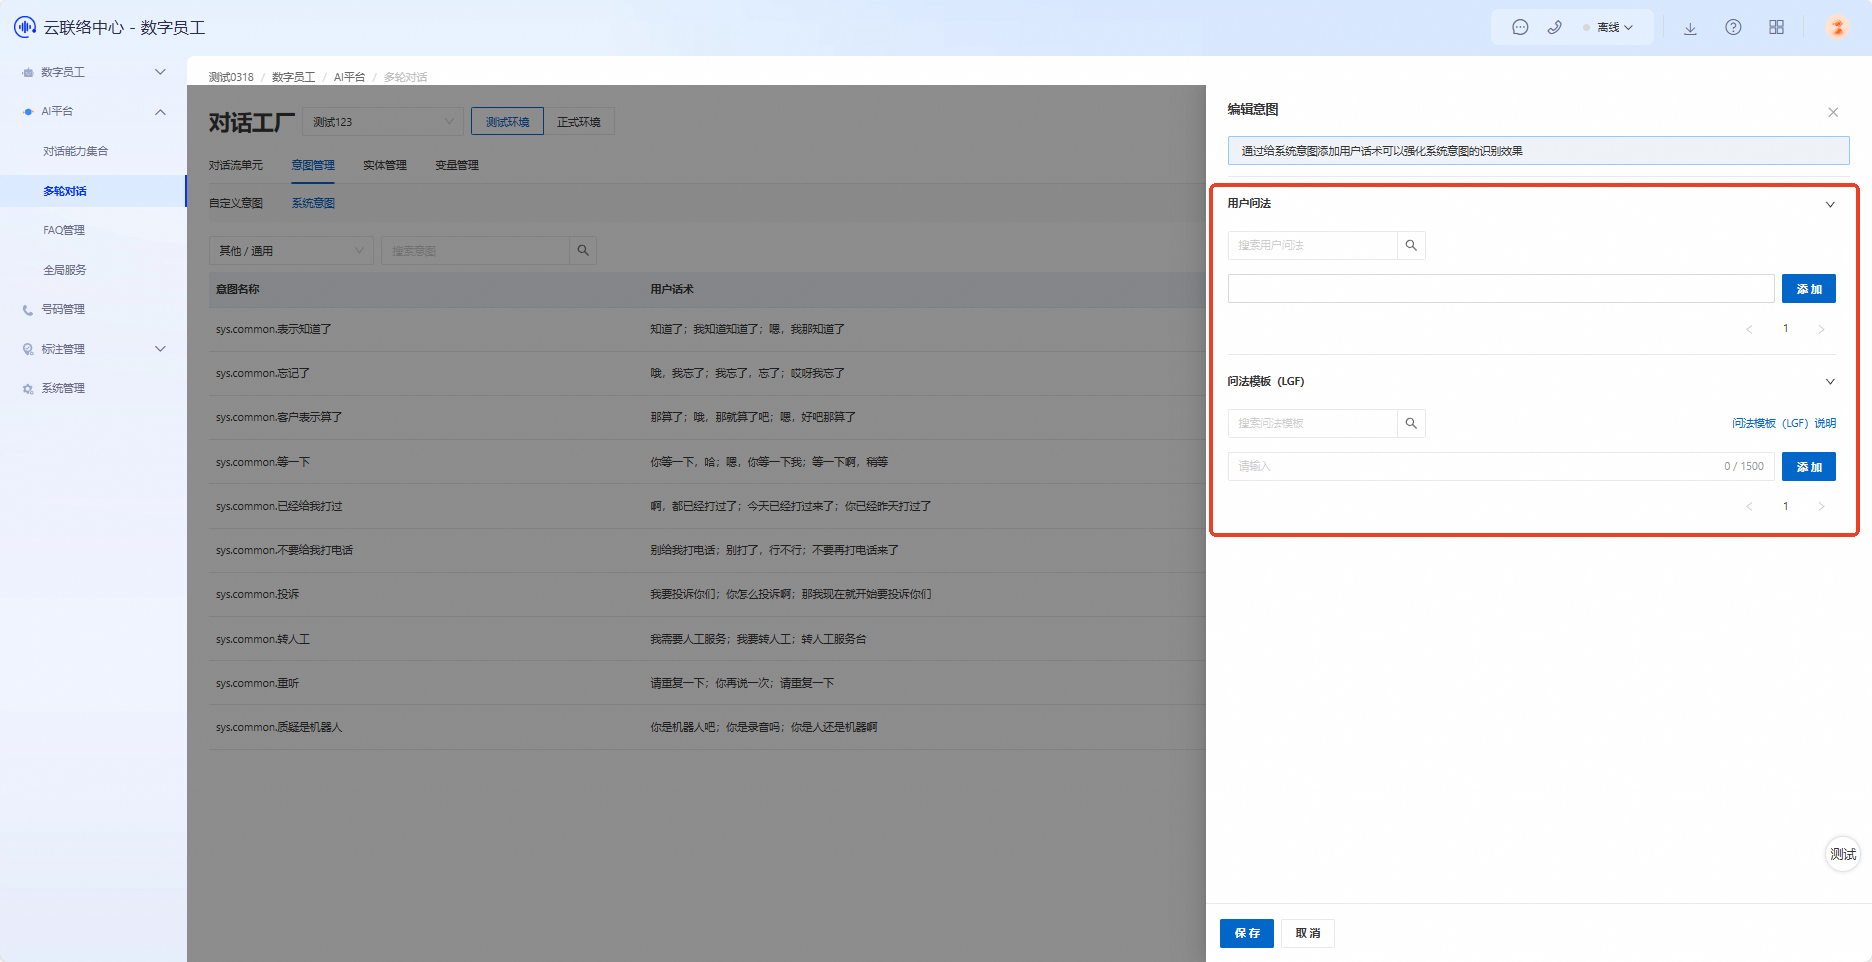Open the floating 测试 button
This screenshot has width=1872, height=962.
[x=1842, y=854]
